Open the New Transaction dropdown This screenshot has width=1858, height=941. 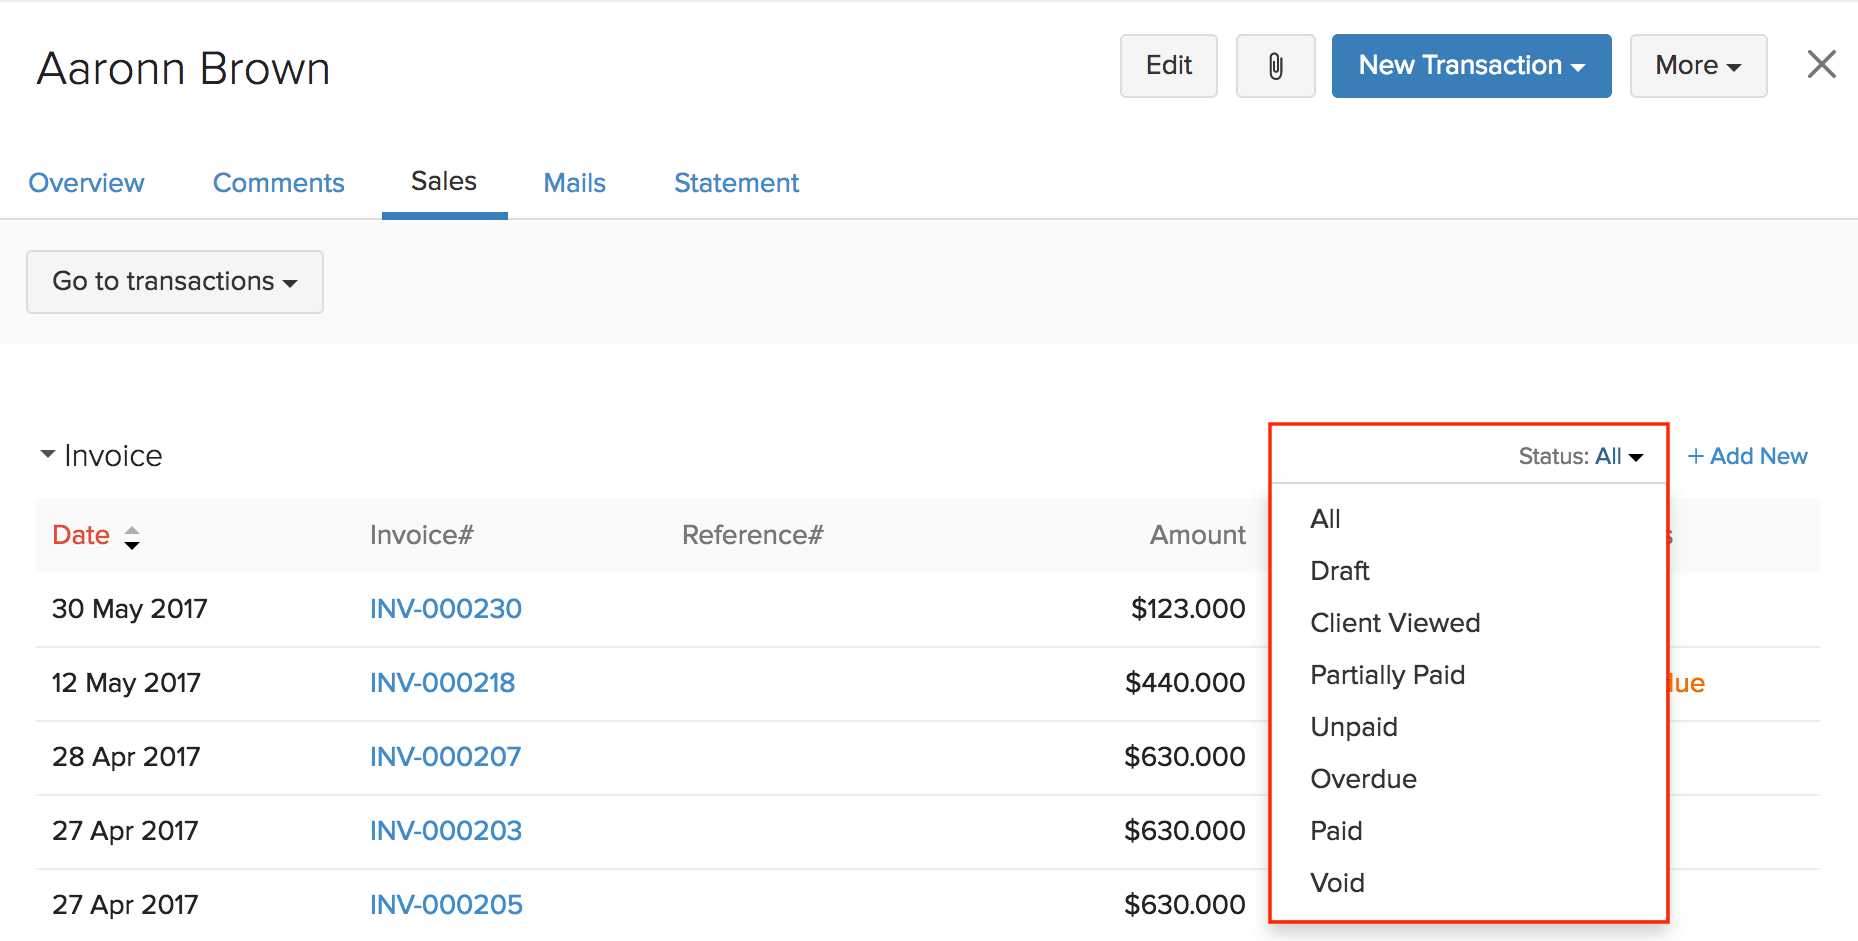click(x=1469, y=65)
